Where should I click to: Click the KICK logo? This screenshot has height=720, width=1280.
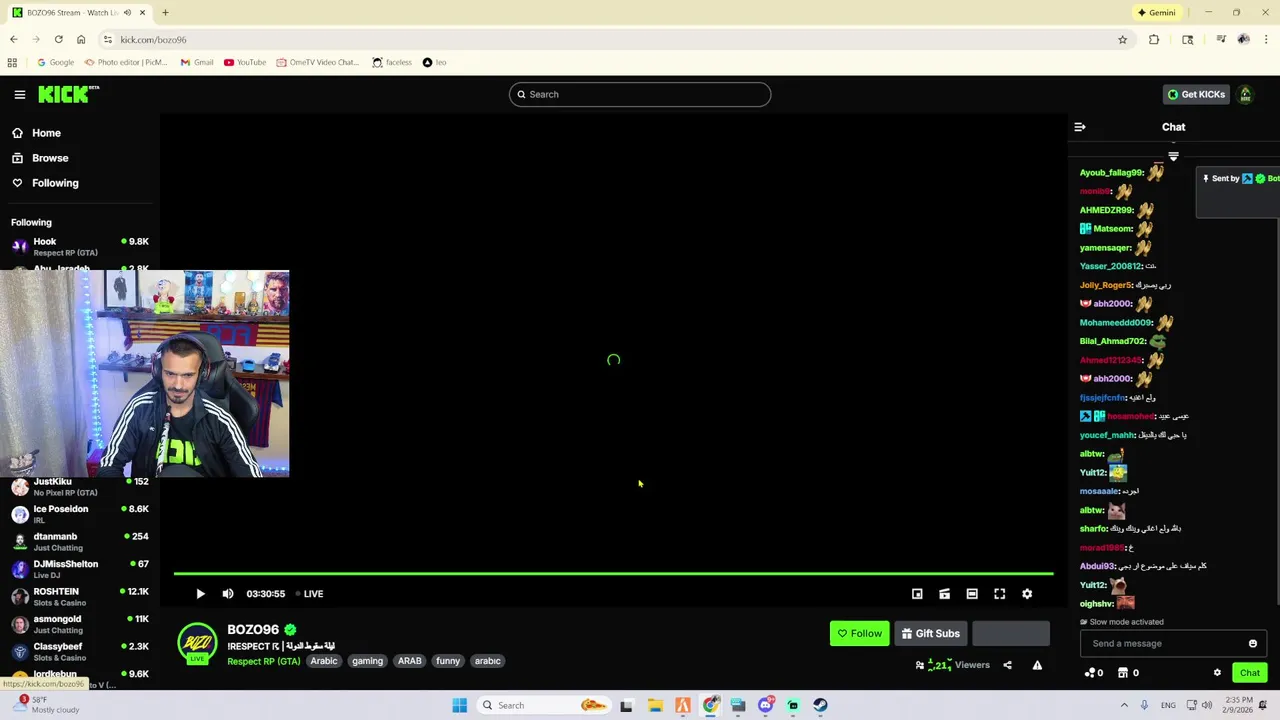(68, 94)
